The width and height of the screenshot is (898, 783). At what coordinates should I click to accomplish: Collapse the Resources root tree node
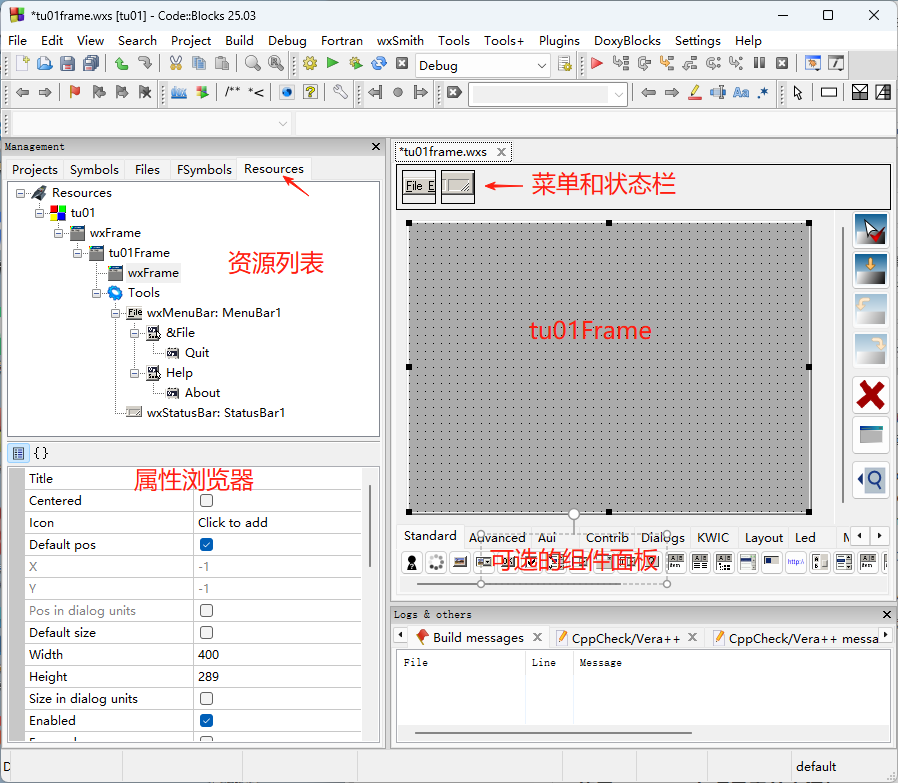click(21, 193)
